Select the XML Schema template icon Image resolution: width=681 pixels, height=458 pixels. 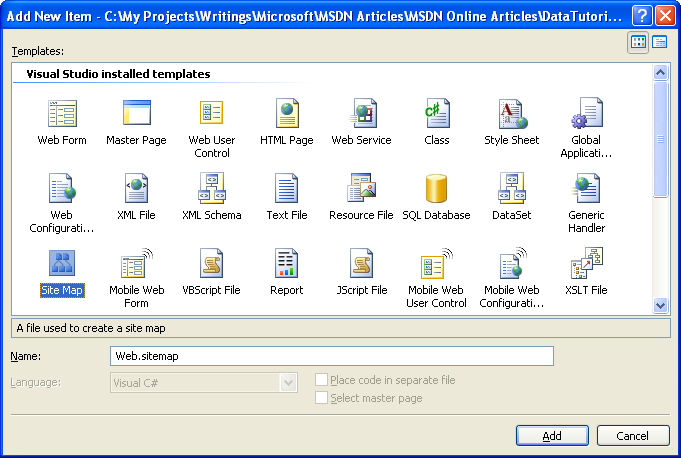point(212,188)
